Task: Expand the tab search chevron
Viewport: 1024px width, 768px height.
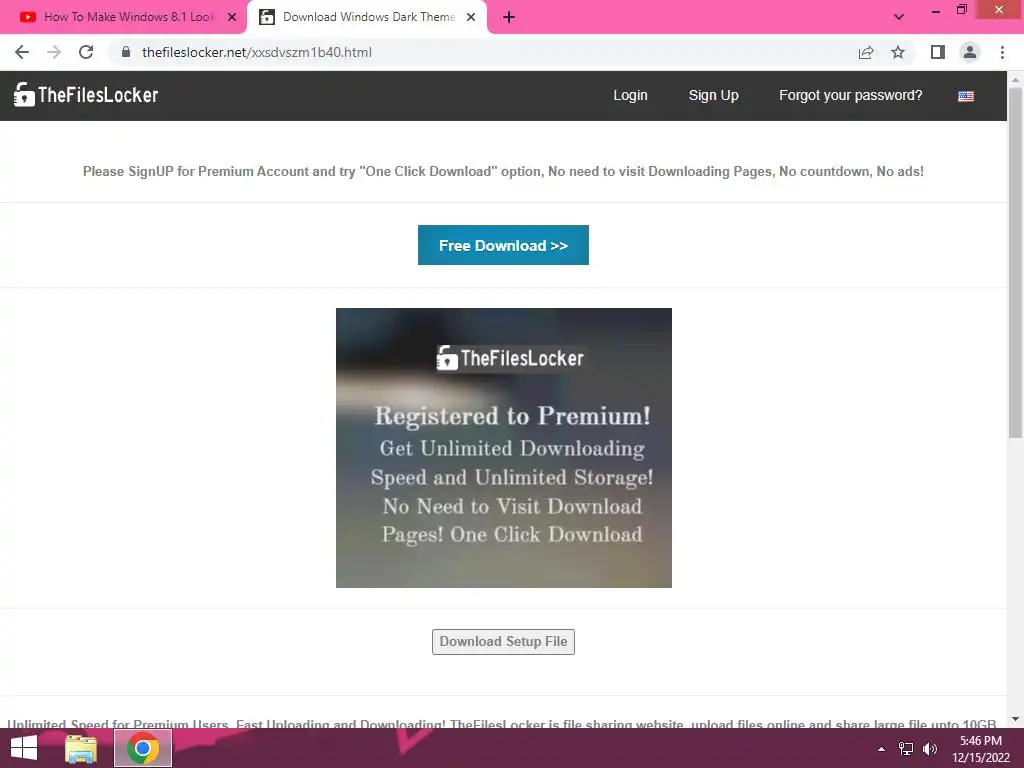Action: point(899,17)
